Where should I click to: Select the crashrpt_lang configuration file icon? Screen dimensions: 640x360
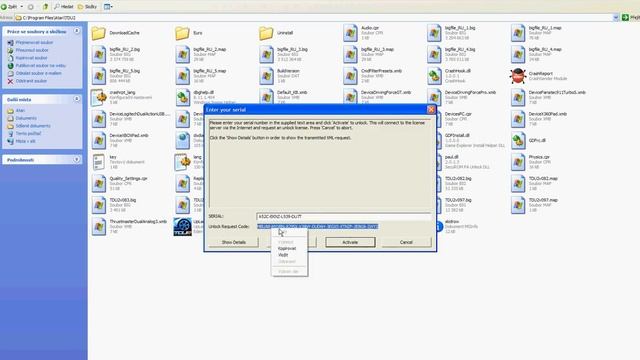[x=99, y=98]
